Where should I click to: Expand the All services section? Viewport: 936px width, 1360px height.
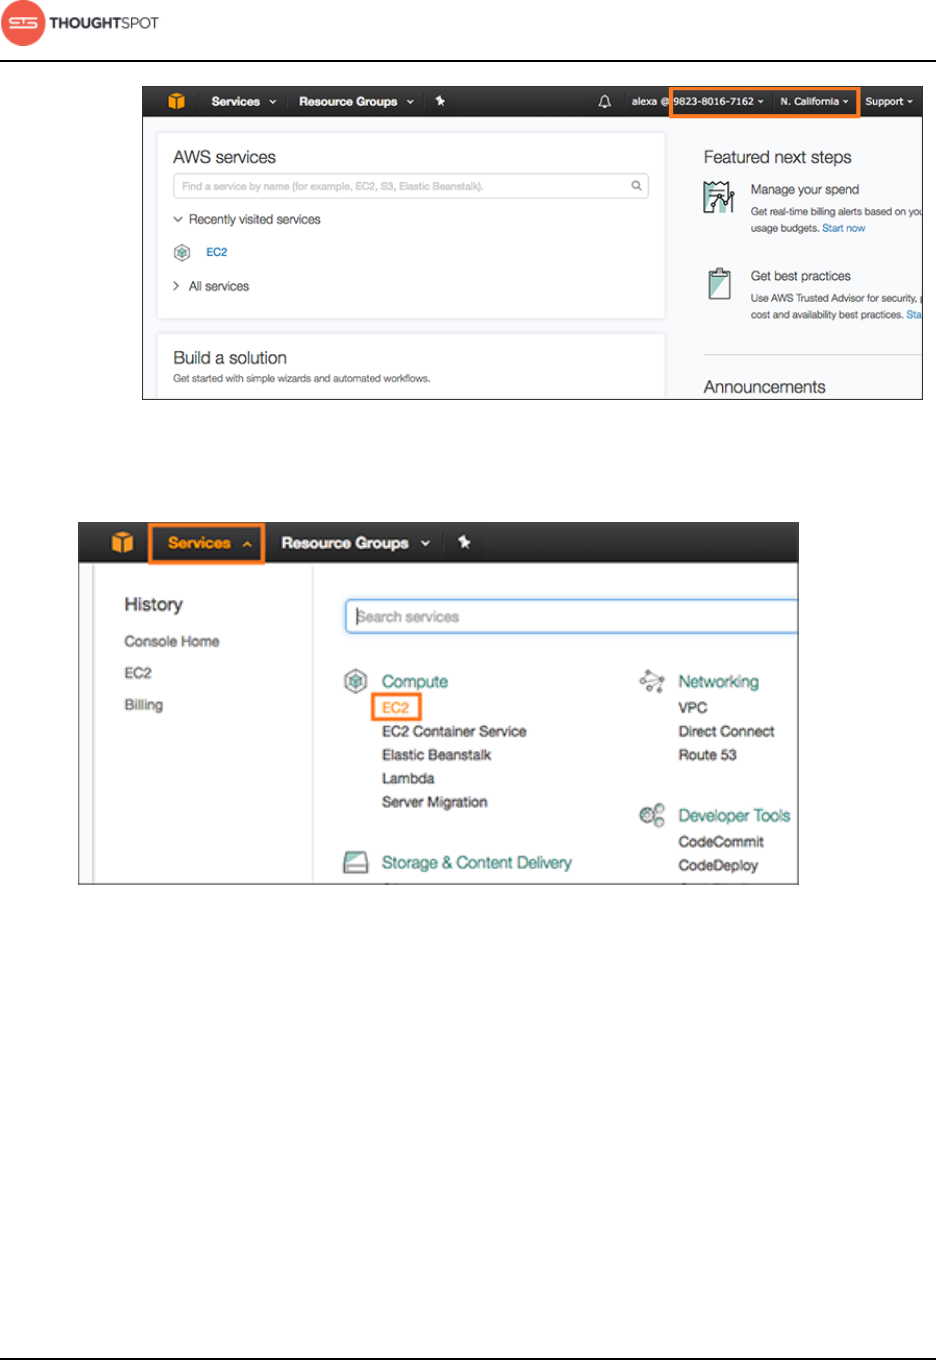pyautogui.click(x=211, y=286)
